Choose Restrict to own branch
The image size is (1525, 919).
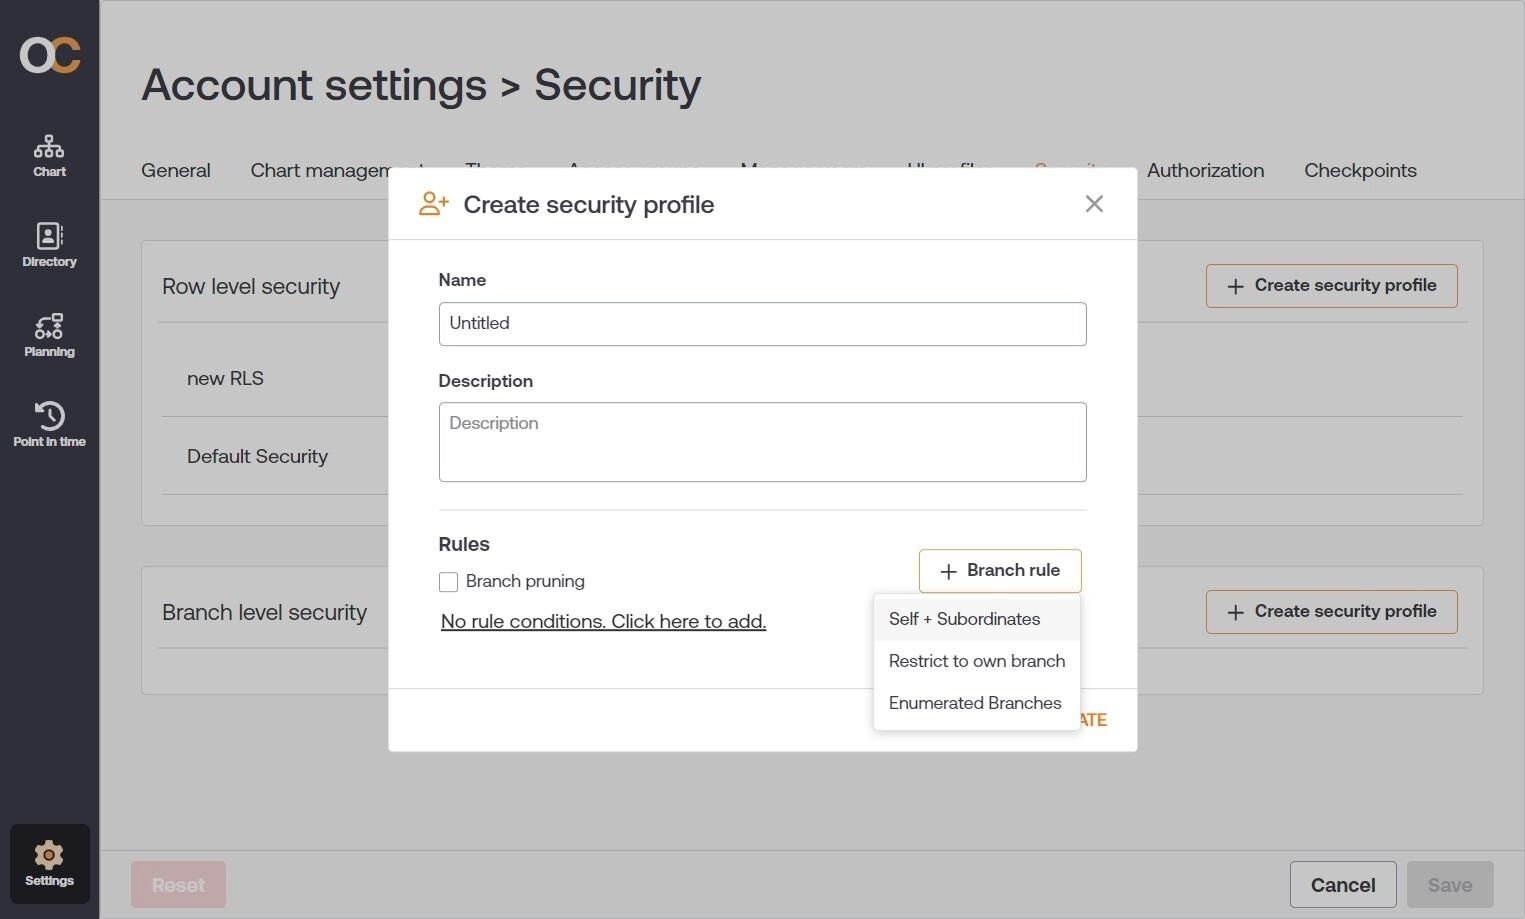(x=977, y=661)
